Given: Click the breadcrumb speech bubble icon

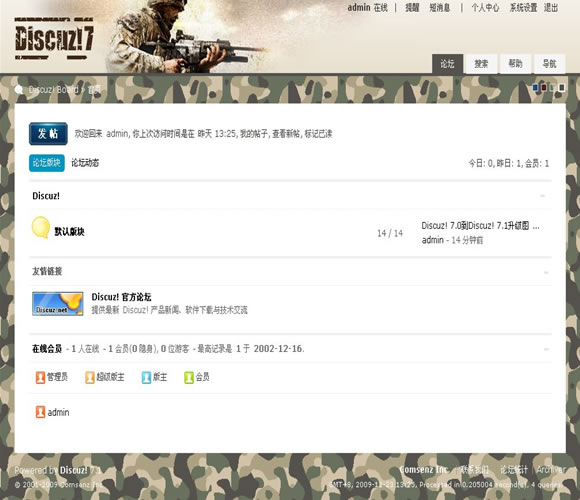Looking at the screenshot, I should tap(19, 90).
